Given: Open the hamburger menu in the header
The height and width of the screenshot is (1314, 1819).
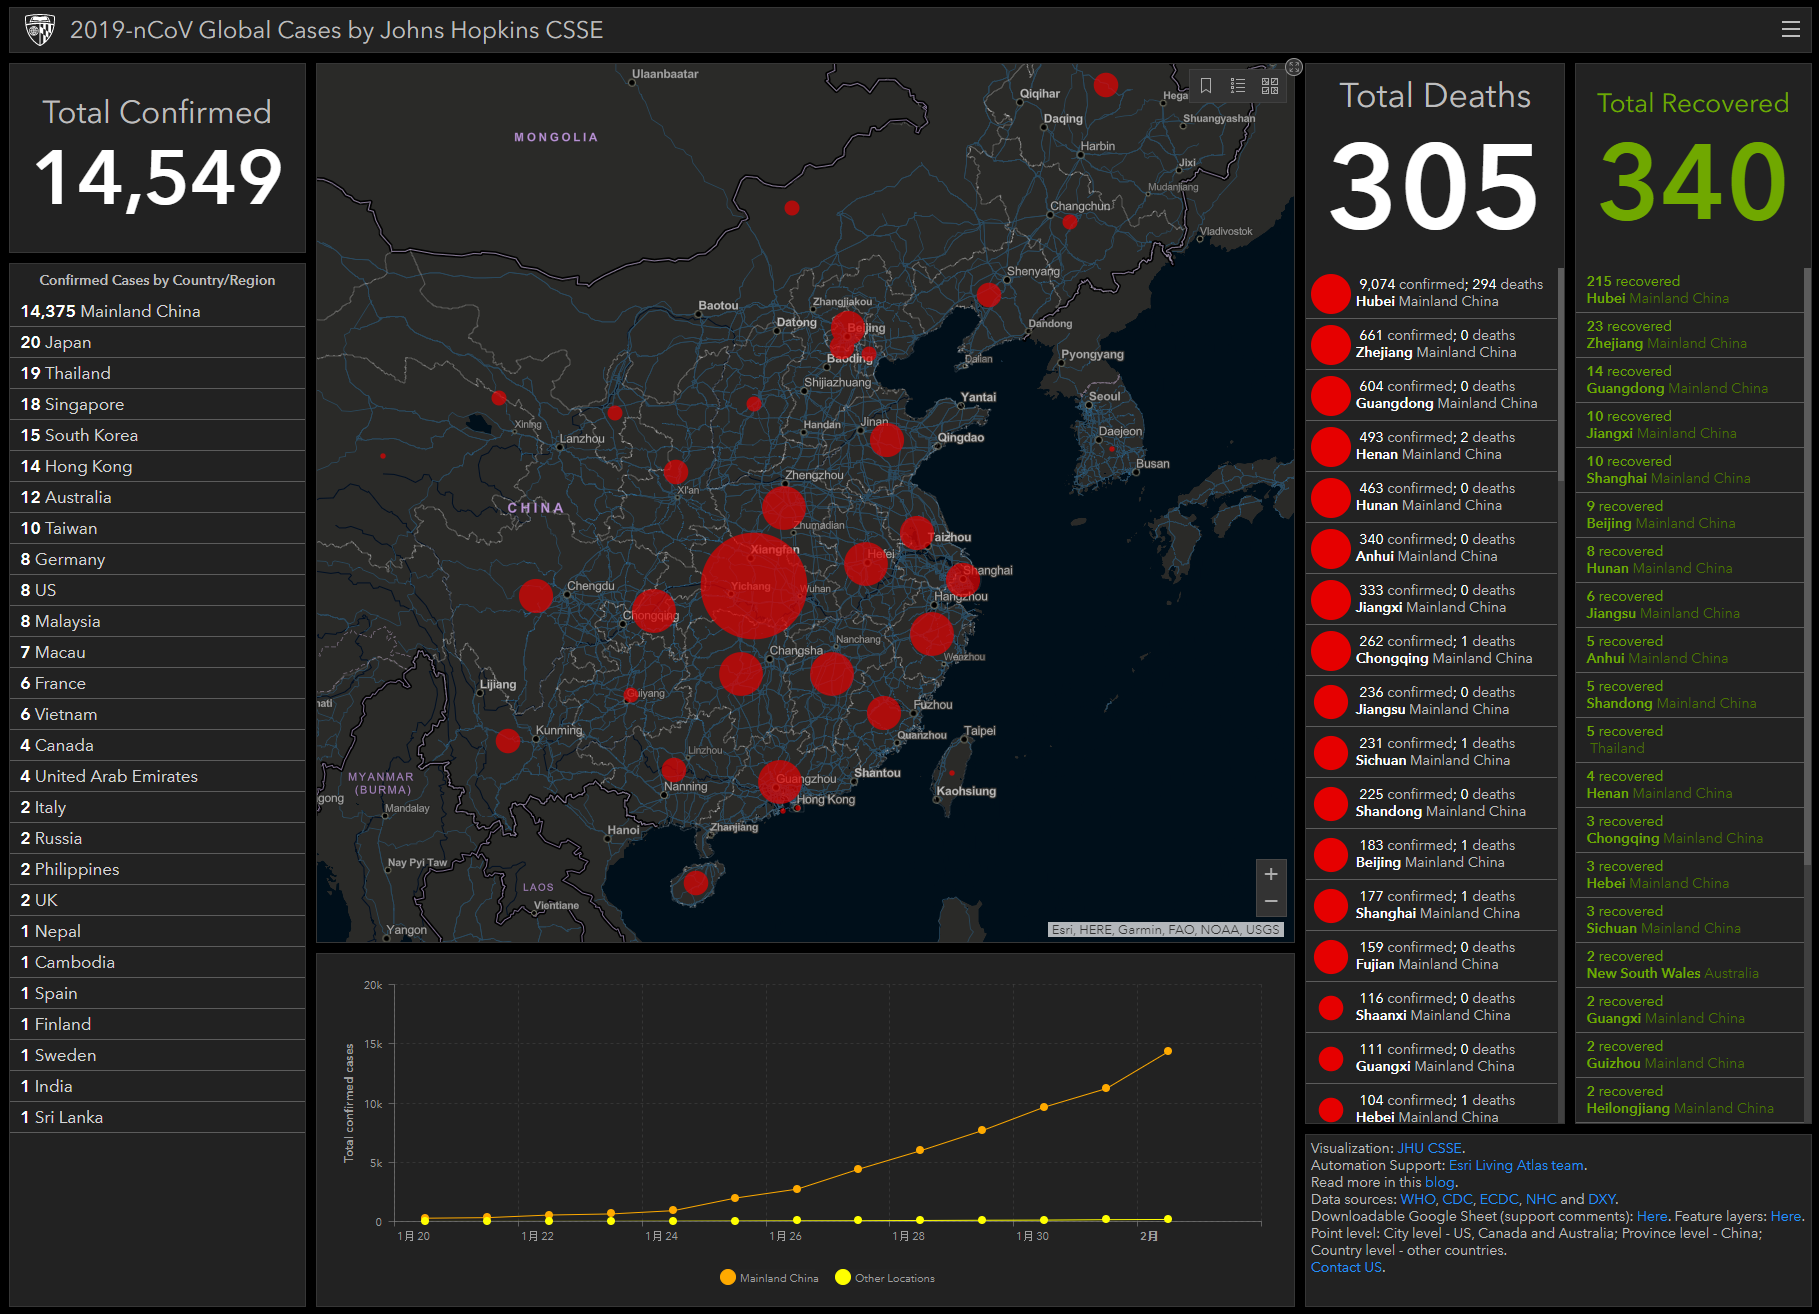Looking at the screenshot, I should point(1790,30).
